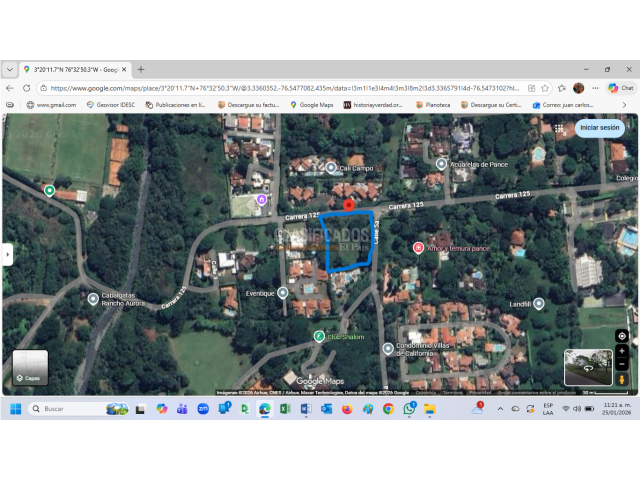Select the Acuarelas de Pance marker

tap(441, 163)
